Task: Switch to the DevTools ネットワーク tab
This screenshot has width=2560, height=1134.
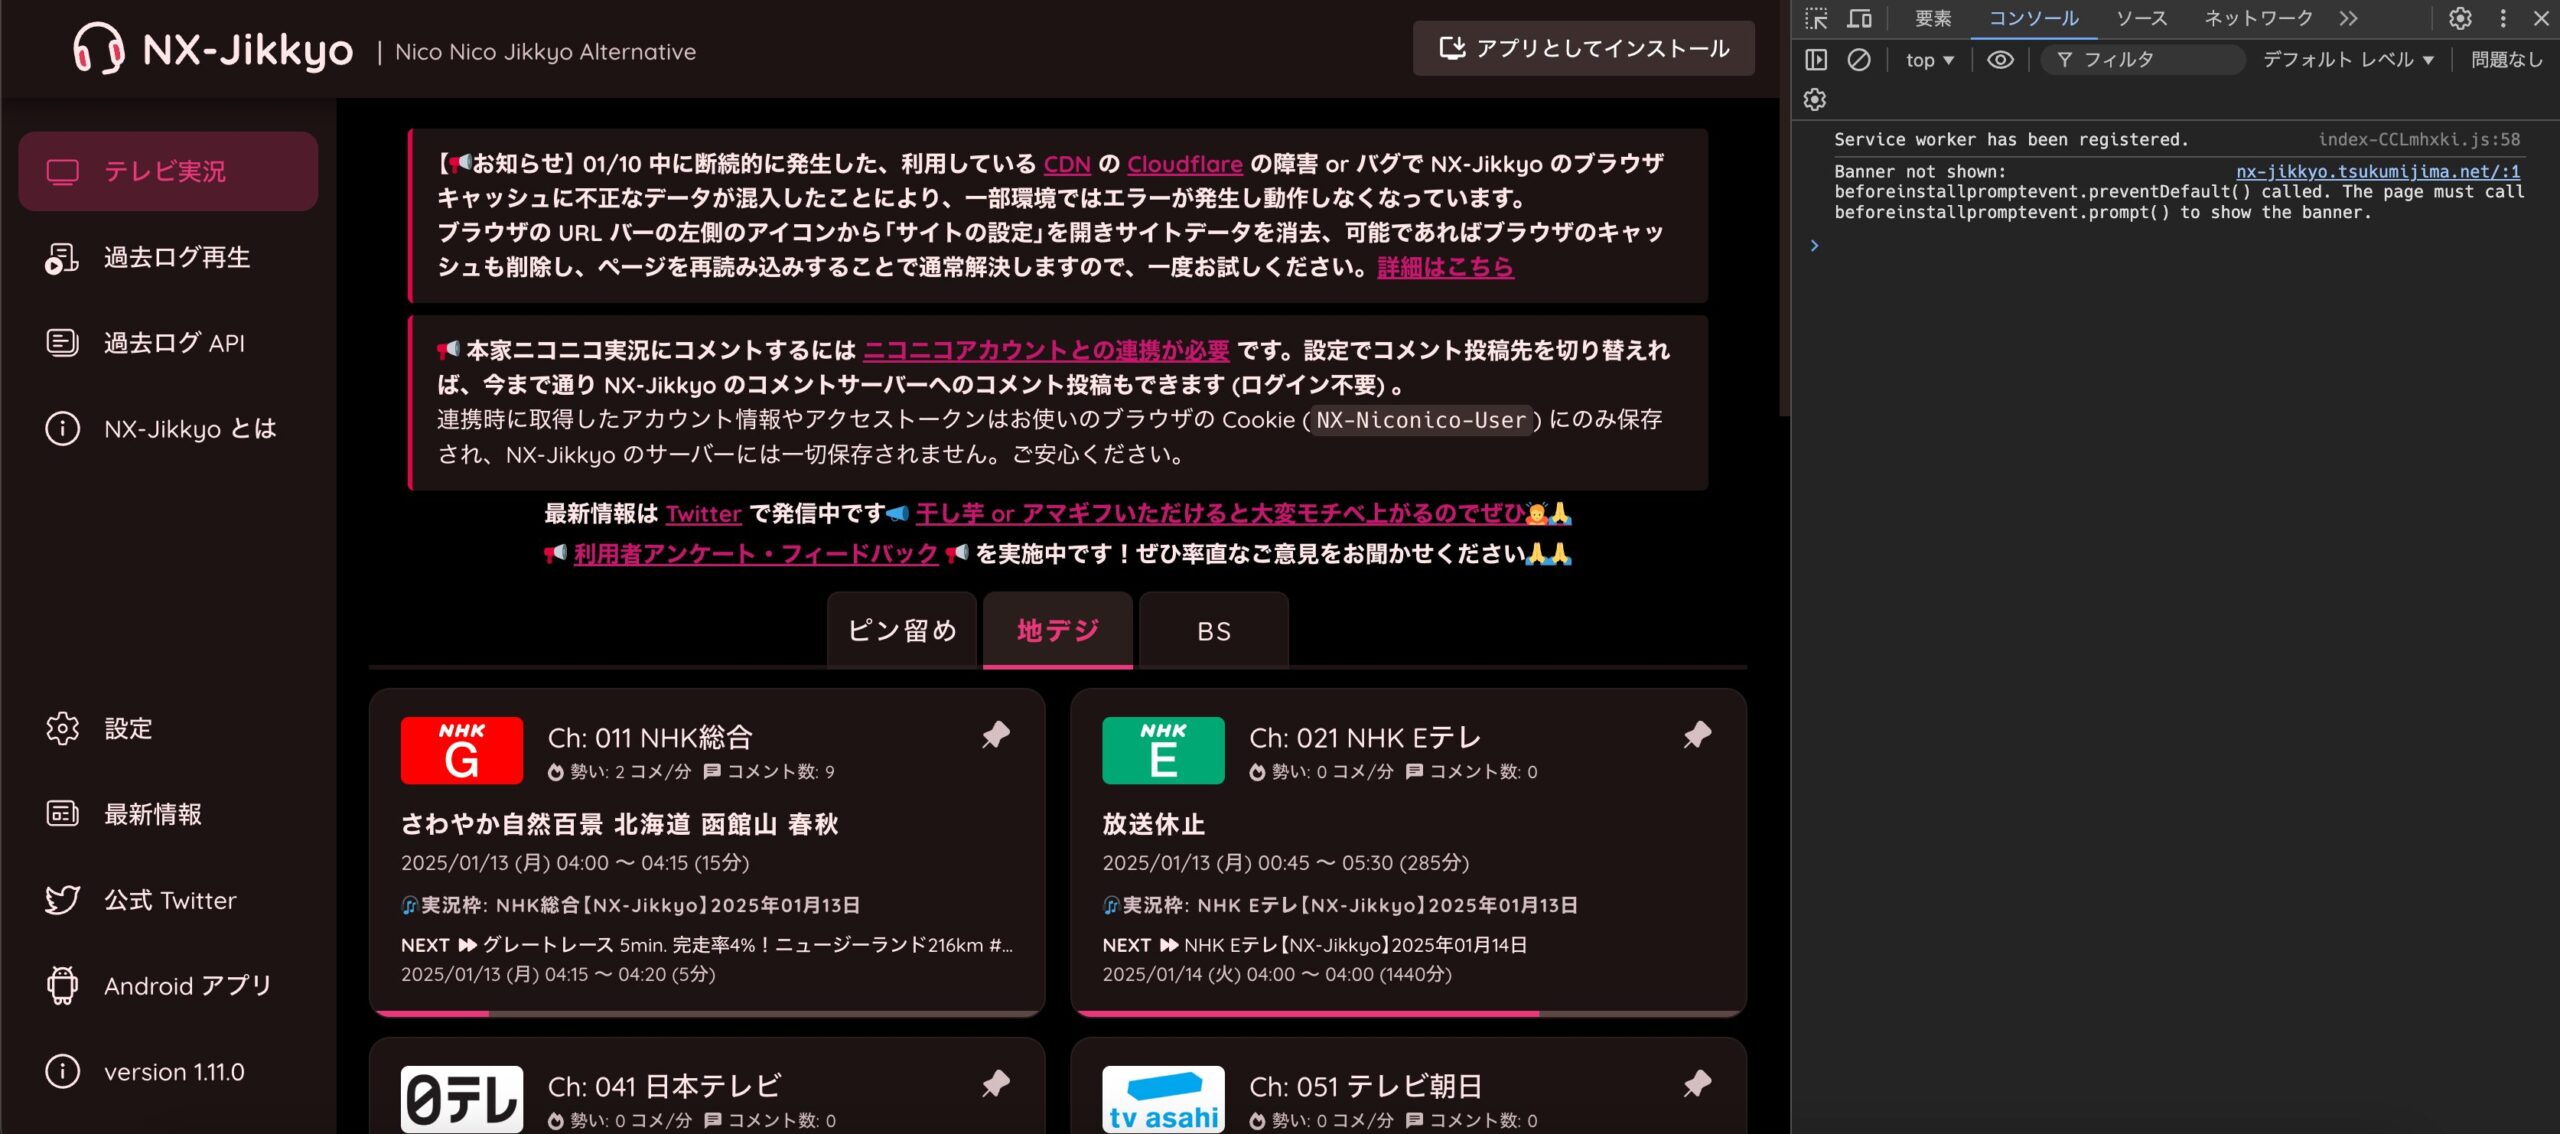Action: pyautogui.click(x=2259, y=18)
